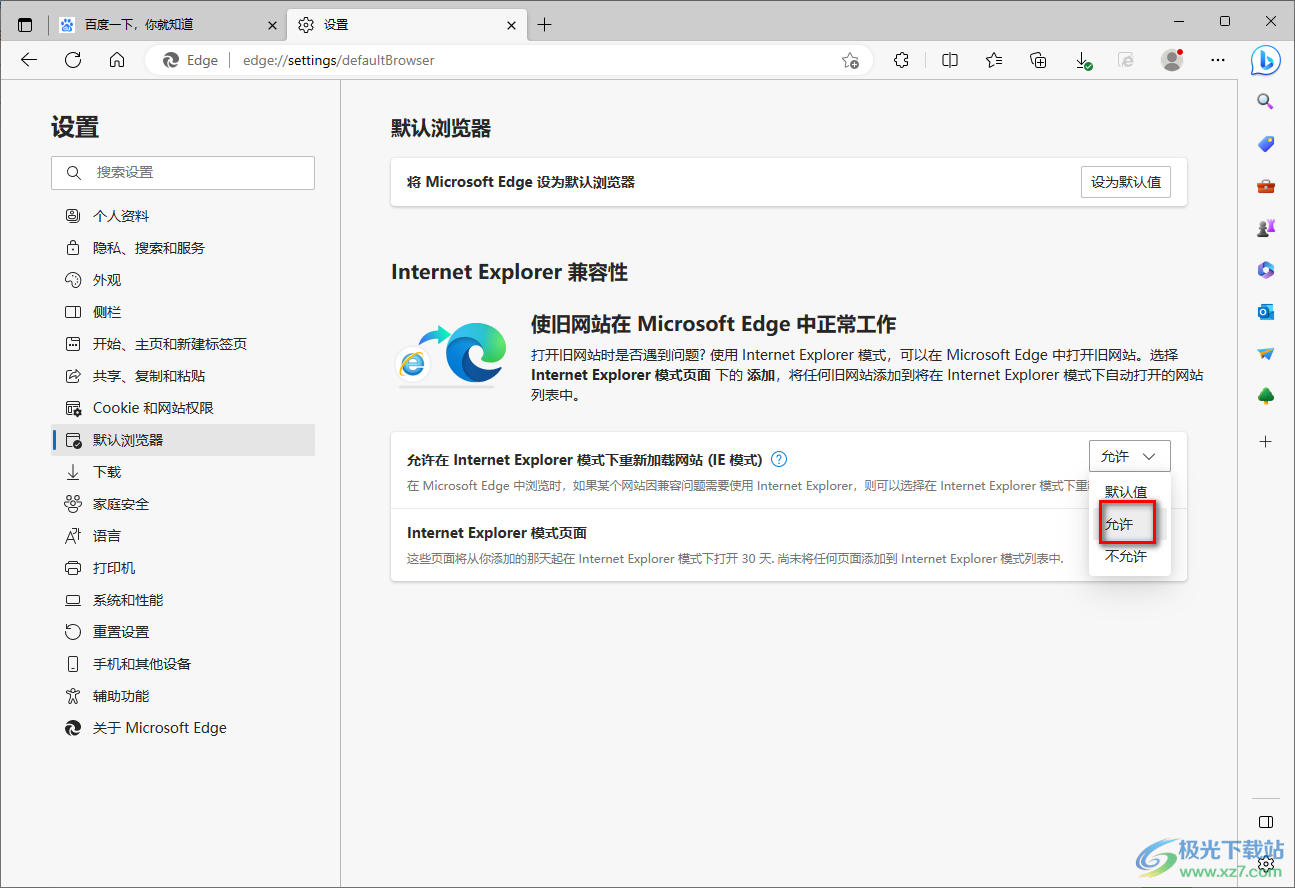Open 侧栏 settings section
Viewport: 1295px width, 888px height.
pos(183,312)
